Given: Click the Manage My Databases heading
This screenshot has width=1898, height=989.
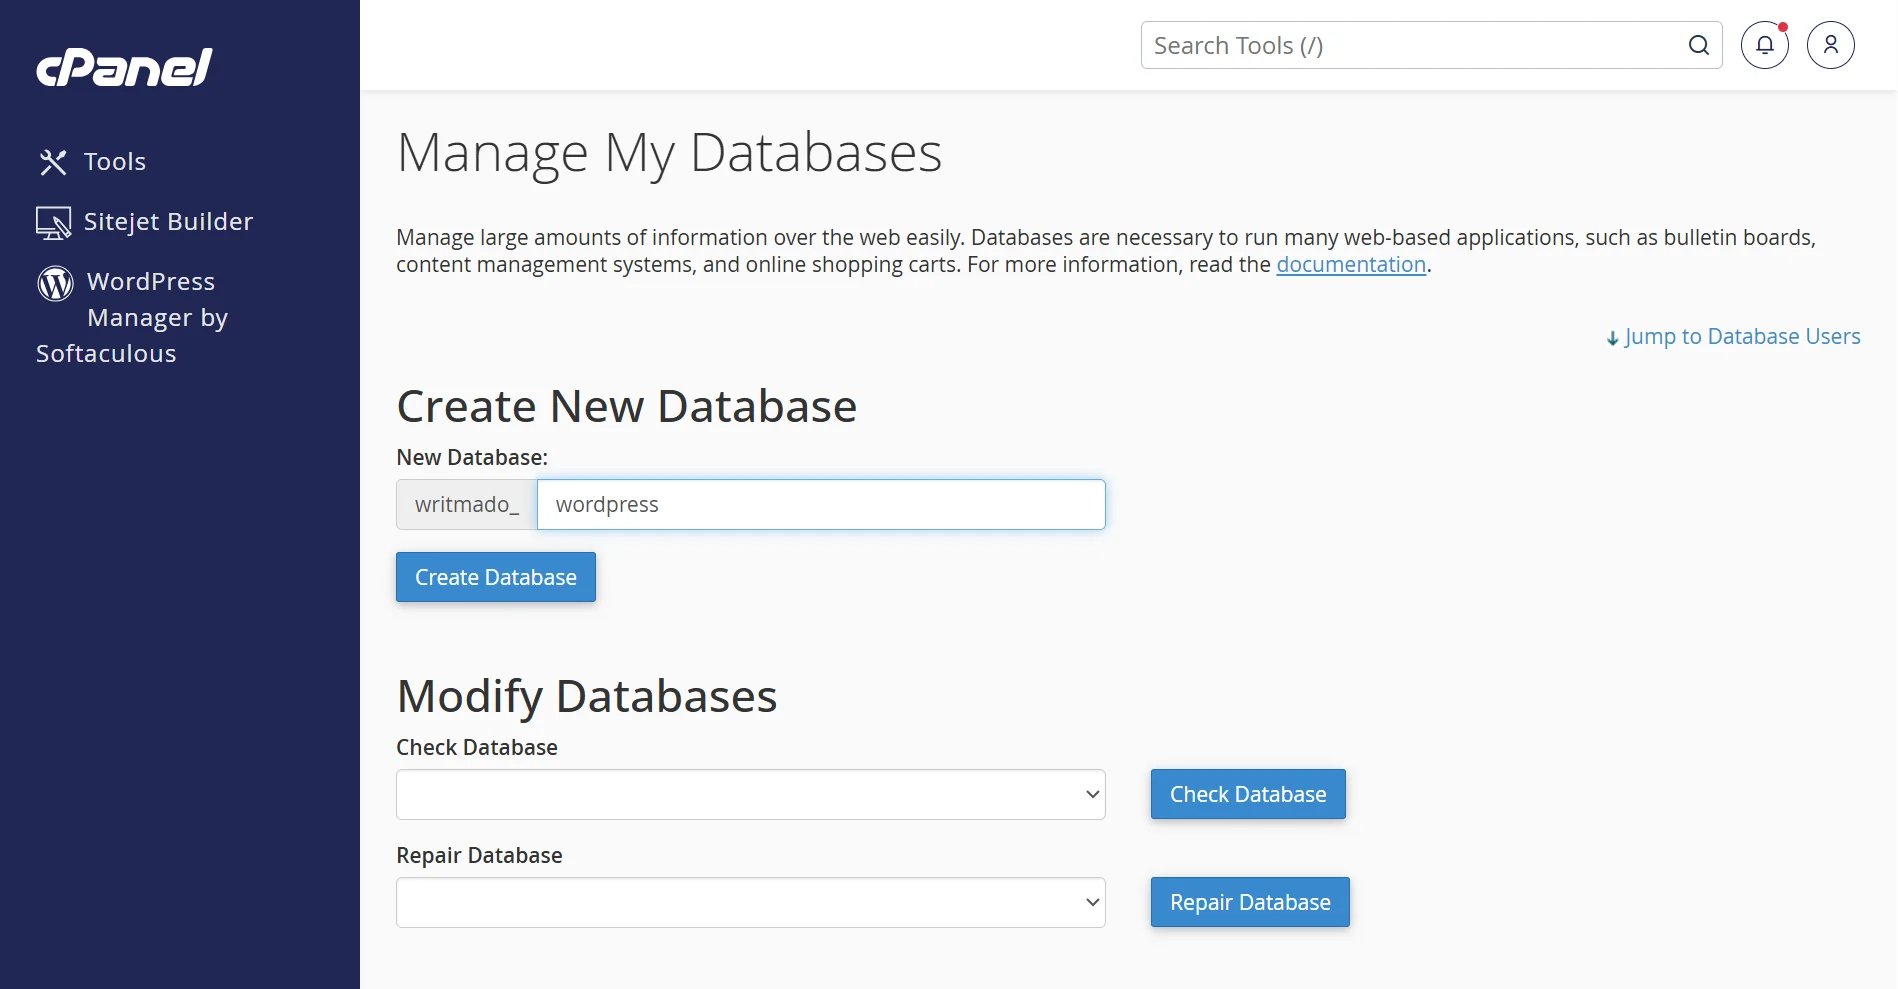Looking at the screenshot, I should tap(669, 153).
